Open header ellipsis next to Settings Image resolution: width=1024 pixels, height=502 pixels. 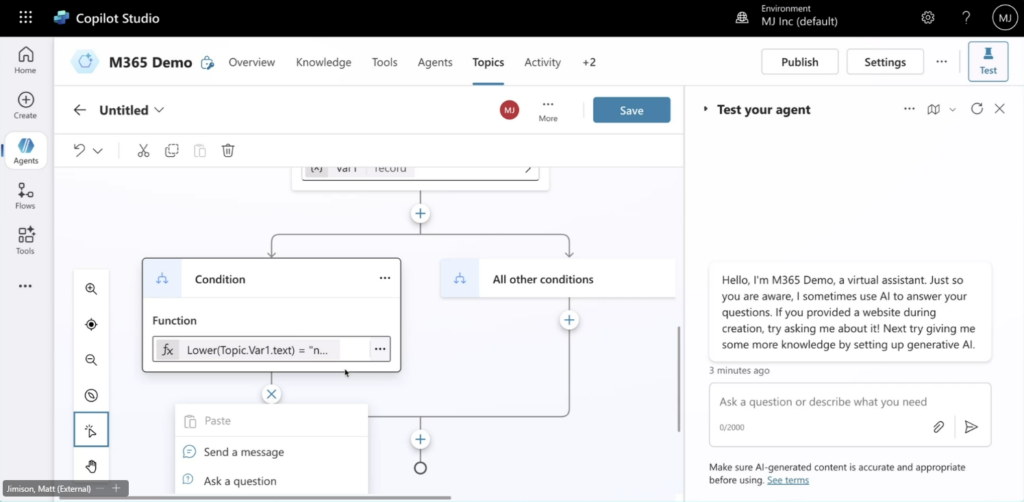941,61
